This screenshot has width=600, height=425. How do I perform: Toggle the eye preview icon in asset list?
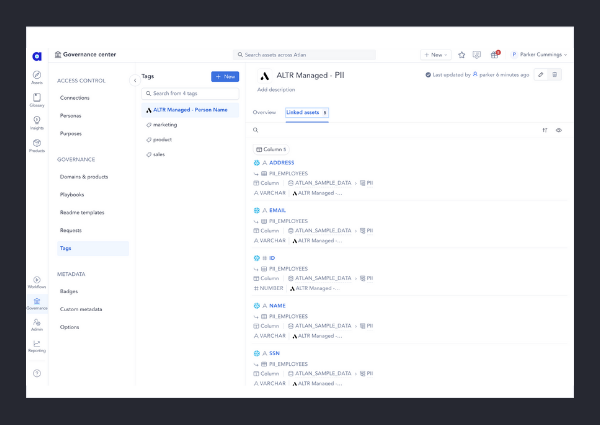tap(558, 130)
